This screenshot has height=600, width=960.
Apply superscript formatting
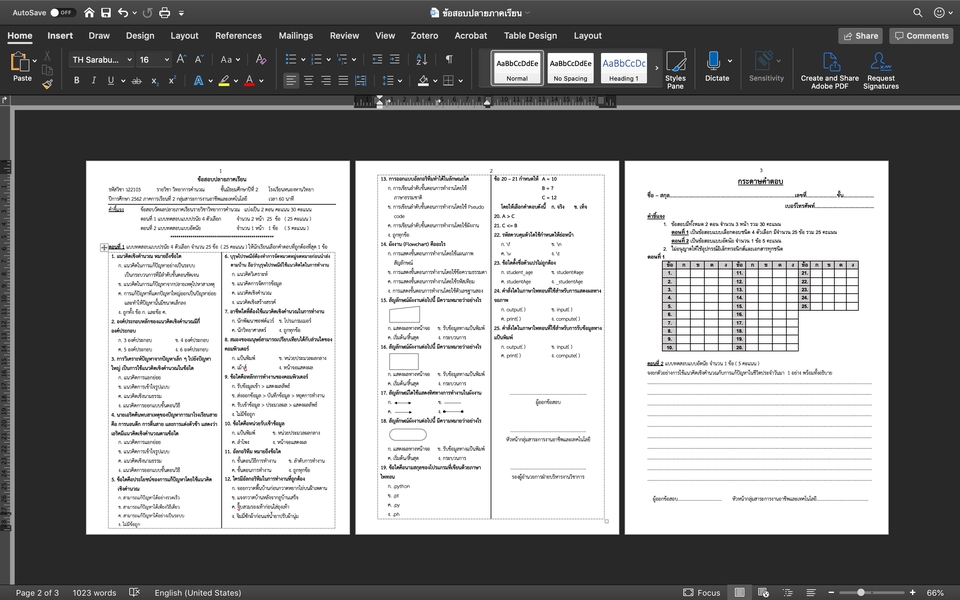172,80
